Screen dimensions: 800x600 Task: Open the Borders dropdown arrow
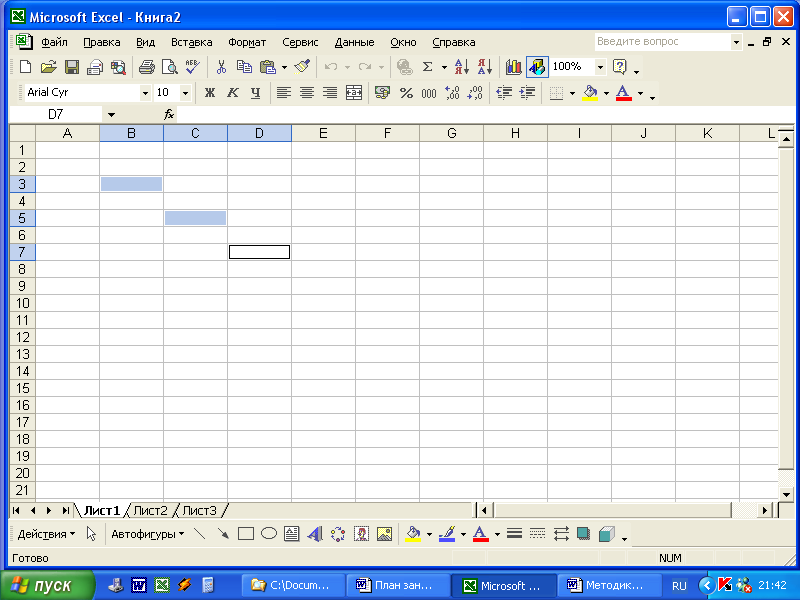[572, 93]
